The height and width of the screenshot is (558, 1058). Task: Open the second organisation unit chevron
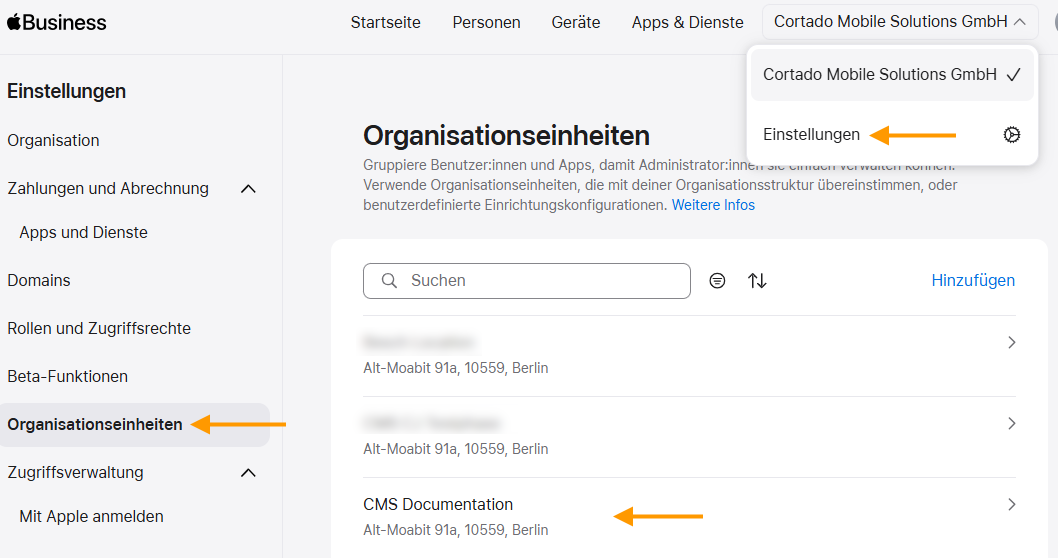coord(1011,424)
